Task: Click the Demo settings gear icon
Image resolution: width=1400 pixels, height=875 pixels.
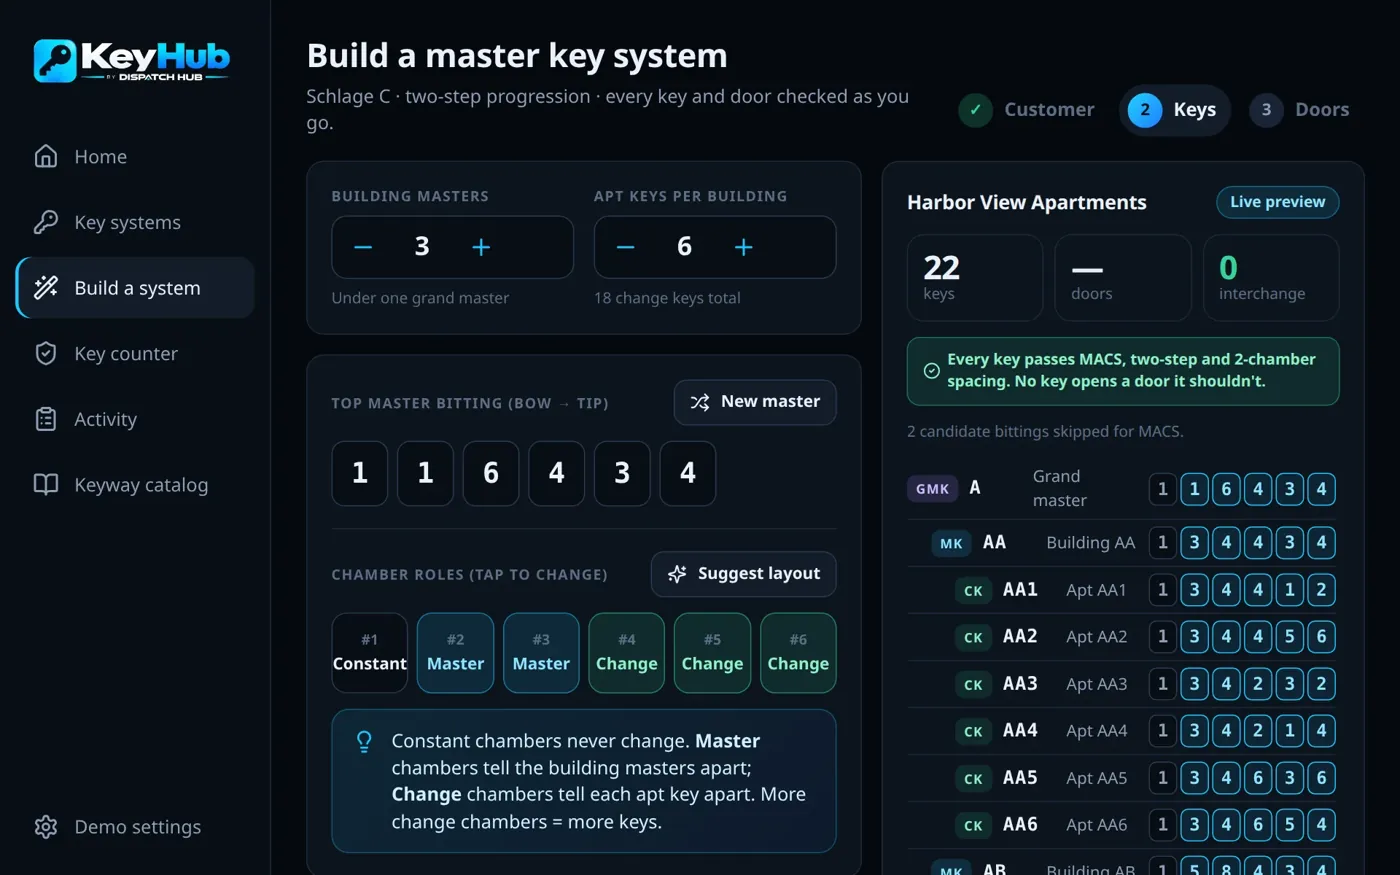Action: click(x=46, y=827)
